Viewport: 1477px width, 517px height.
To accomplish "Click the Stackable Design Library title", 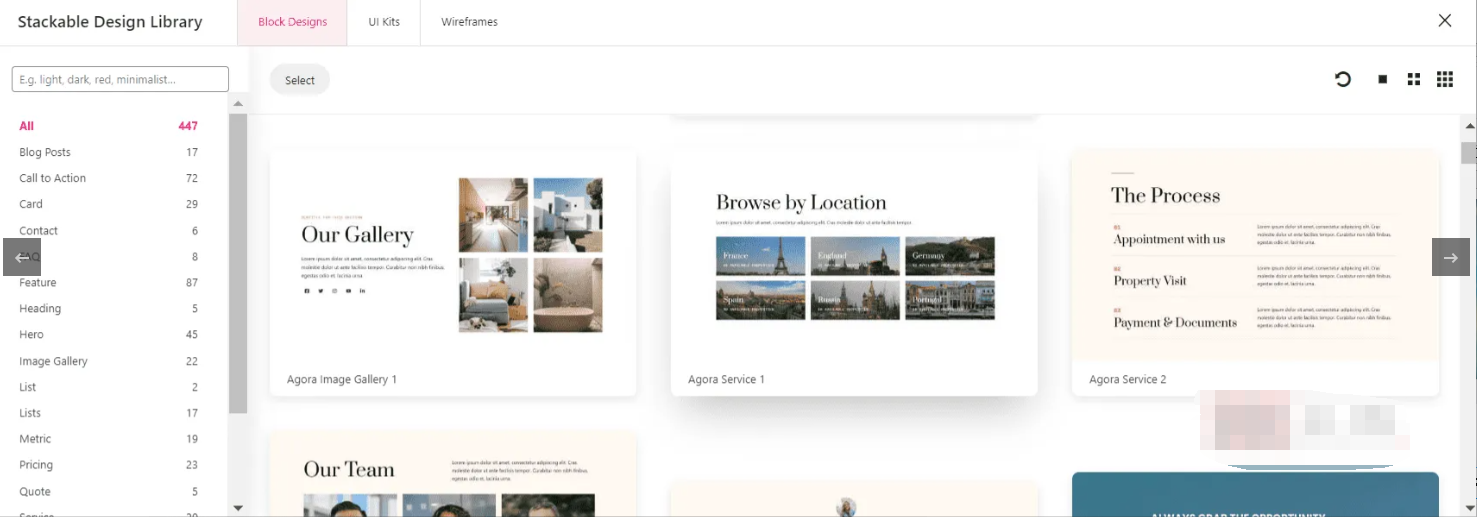I will pos(110,22).
